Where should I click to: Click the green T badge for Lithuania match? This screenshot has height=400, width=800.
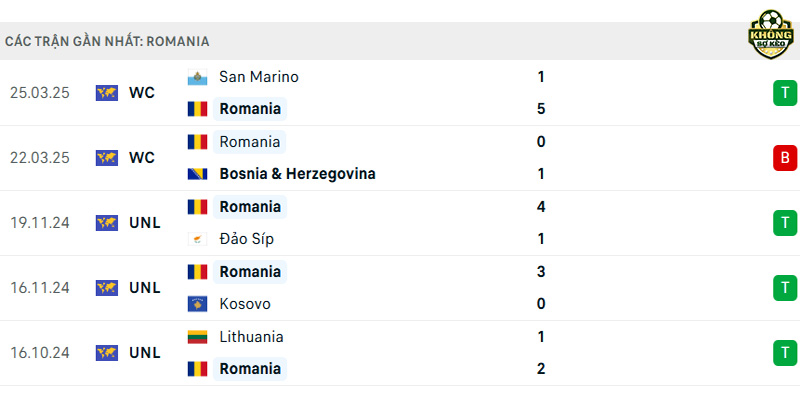pos(785,353)
